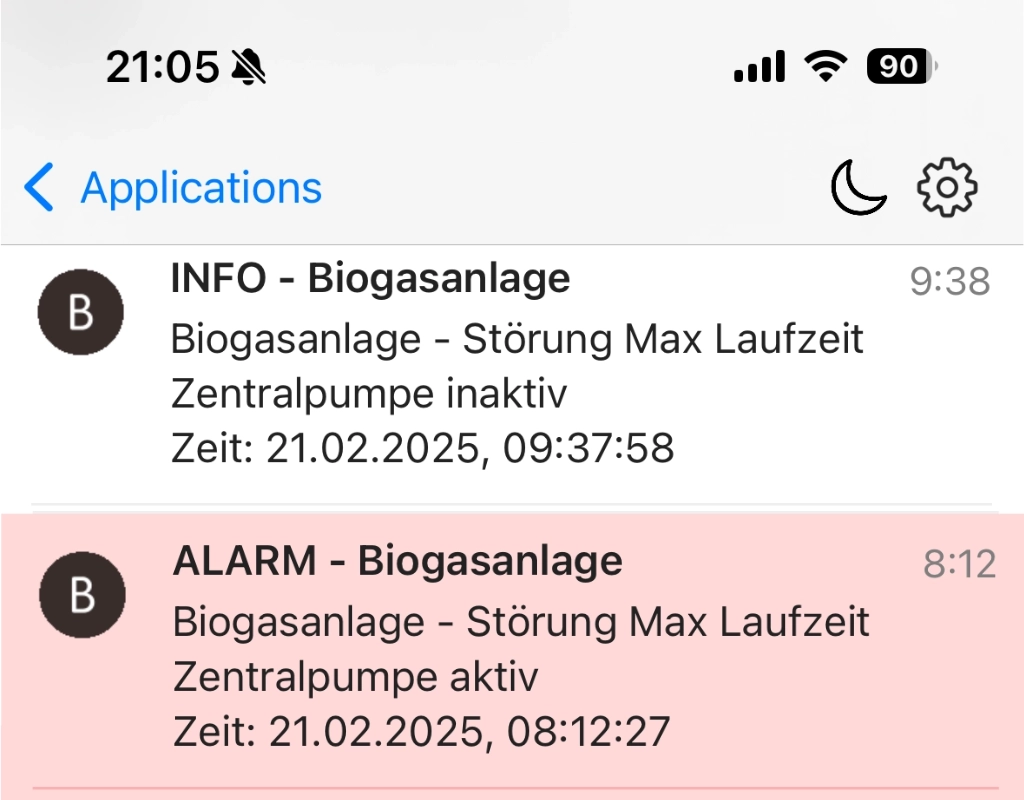Toggle the crescent moon mode icon
The height and width of the screenshot is (800, 1024).
pyautogui.click(x=858, y=187)
